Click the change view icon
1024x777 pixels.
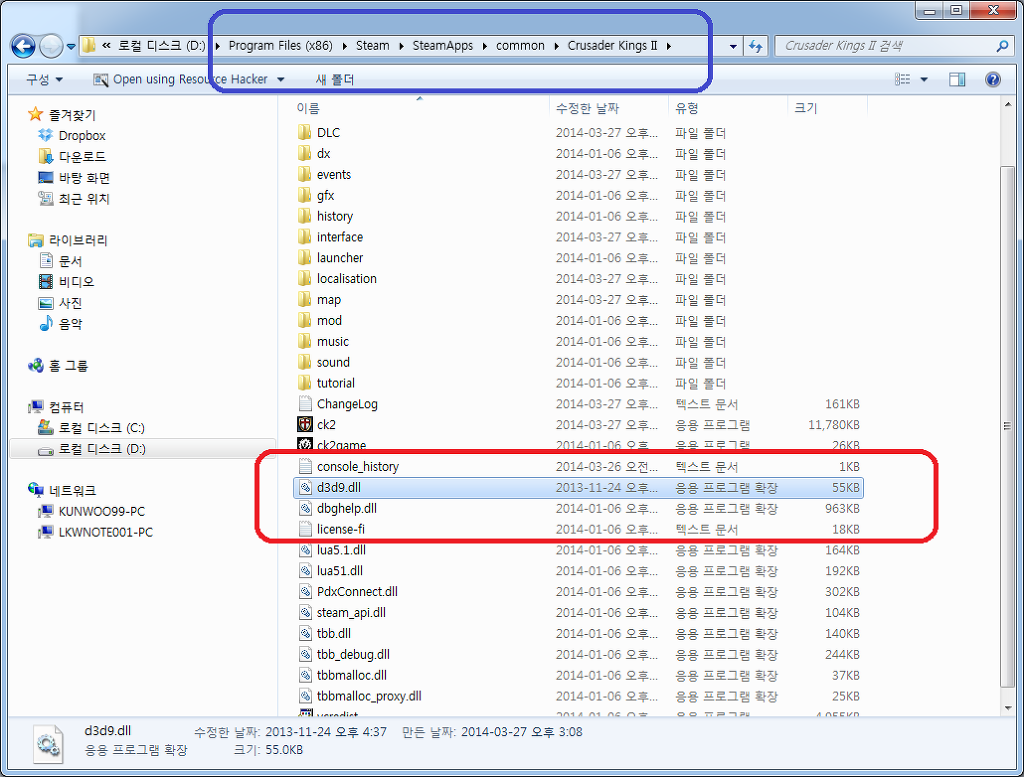pyautogui.click(x=903, y=80)
